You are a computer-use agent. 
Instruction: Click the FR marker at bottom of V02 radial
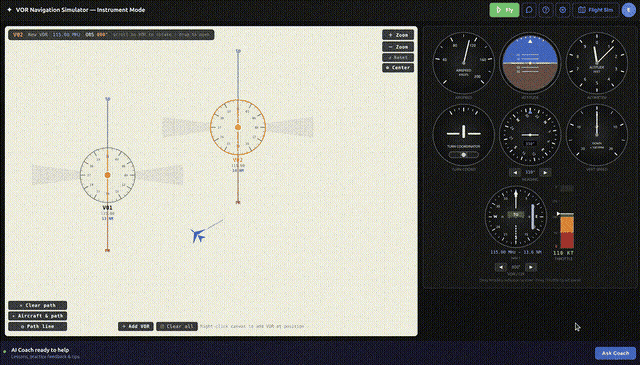(x=238, y=202)
